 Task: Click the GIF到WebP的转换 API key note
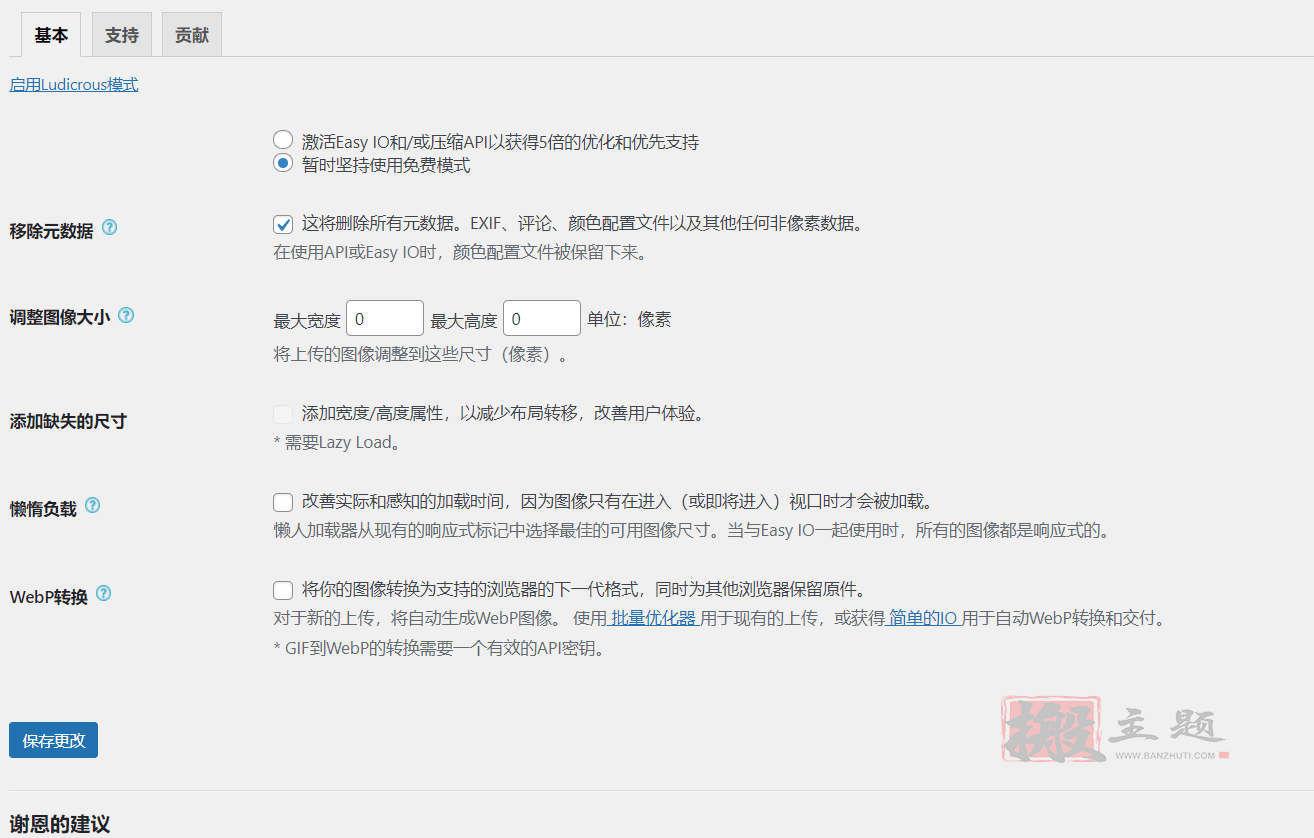(x=439, y=648)
